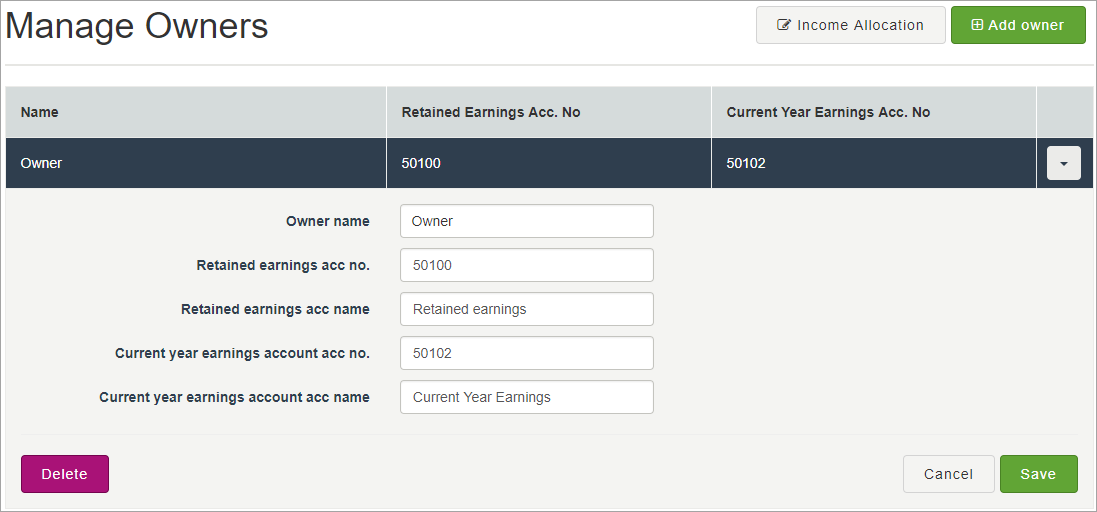Click the 'Owner name' form label

tap(327, 221)
